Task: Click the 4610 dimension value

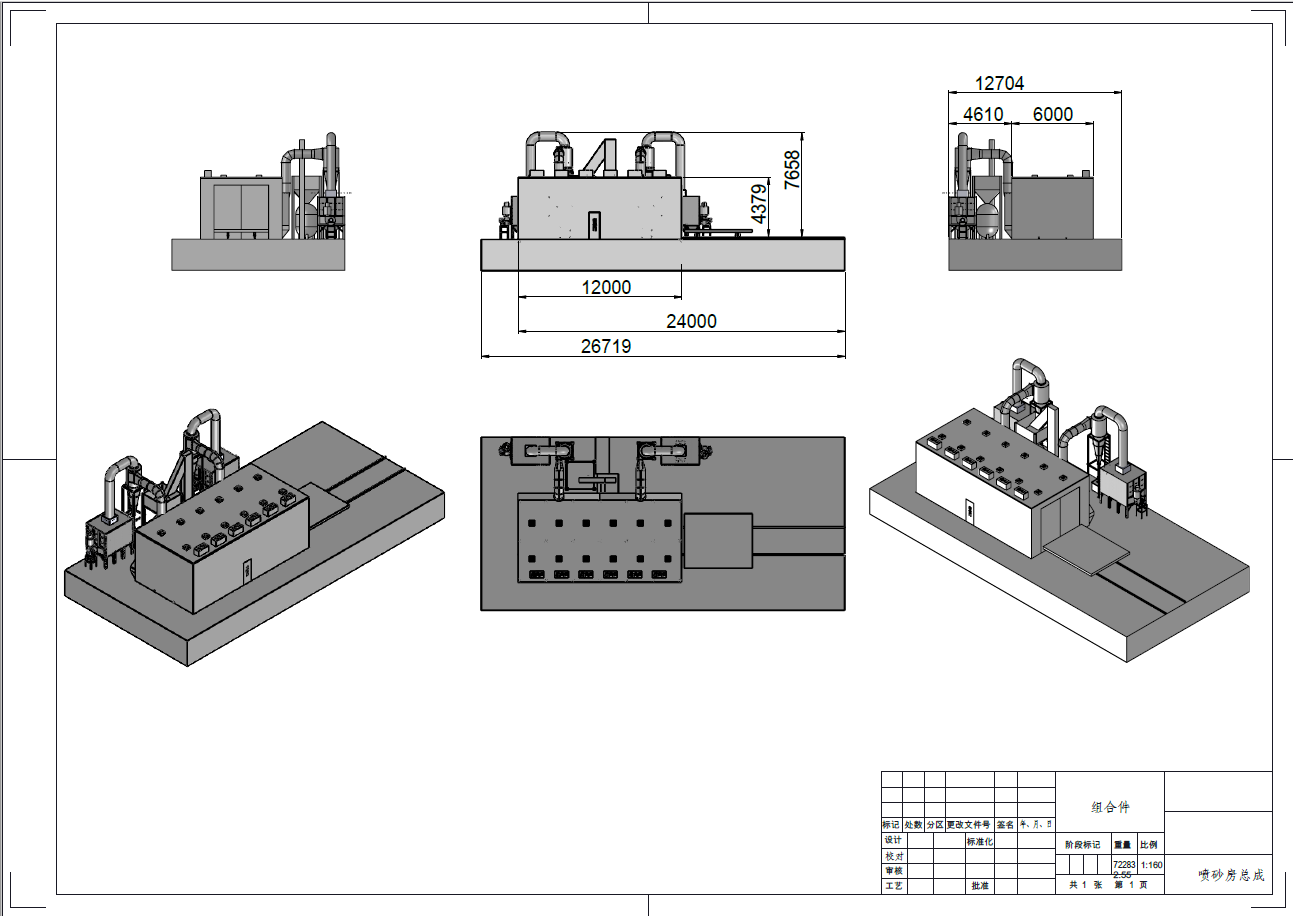Action: pyautogui.click(x=982, y=115)
